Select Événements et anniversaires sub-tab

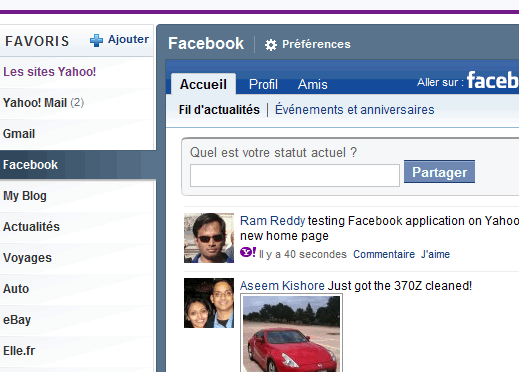(354, 110)
